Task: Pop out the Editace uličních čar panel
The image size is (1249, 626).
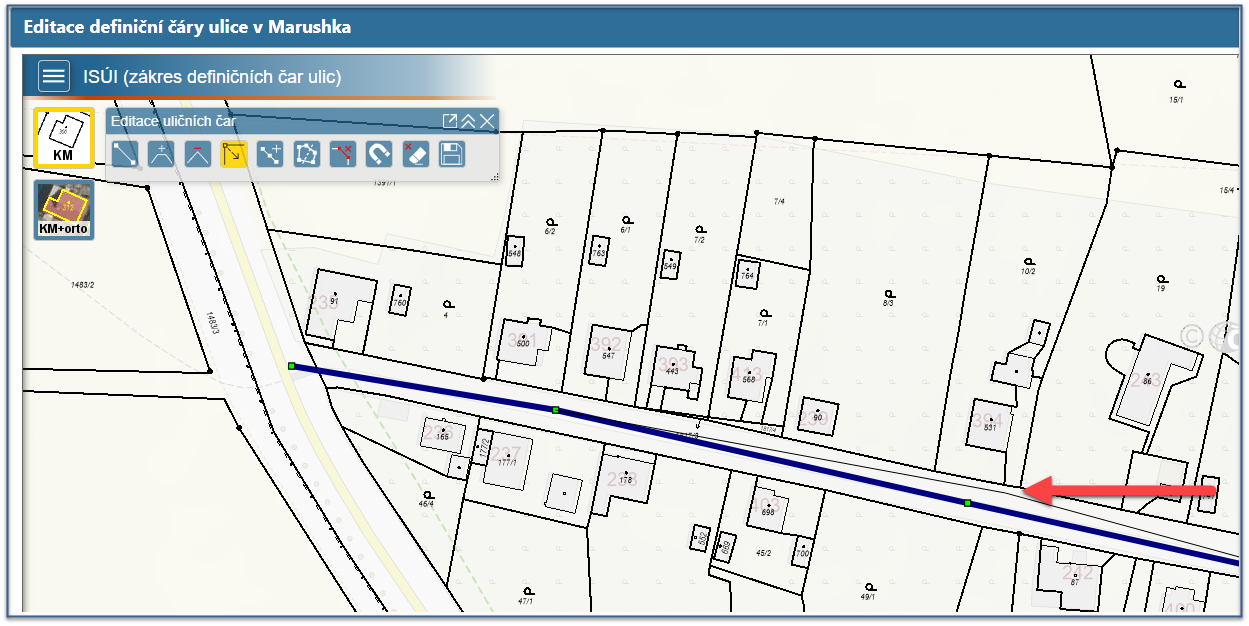Action: pyautogui.click(x=450, y=121)
